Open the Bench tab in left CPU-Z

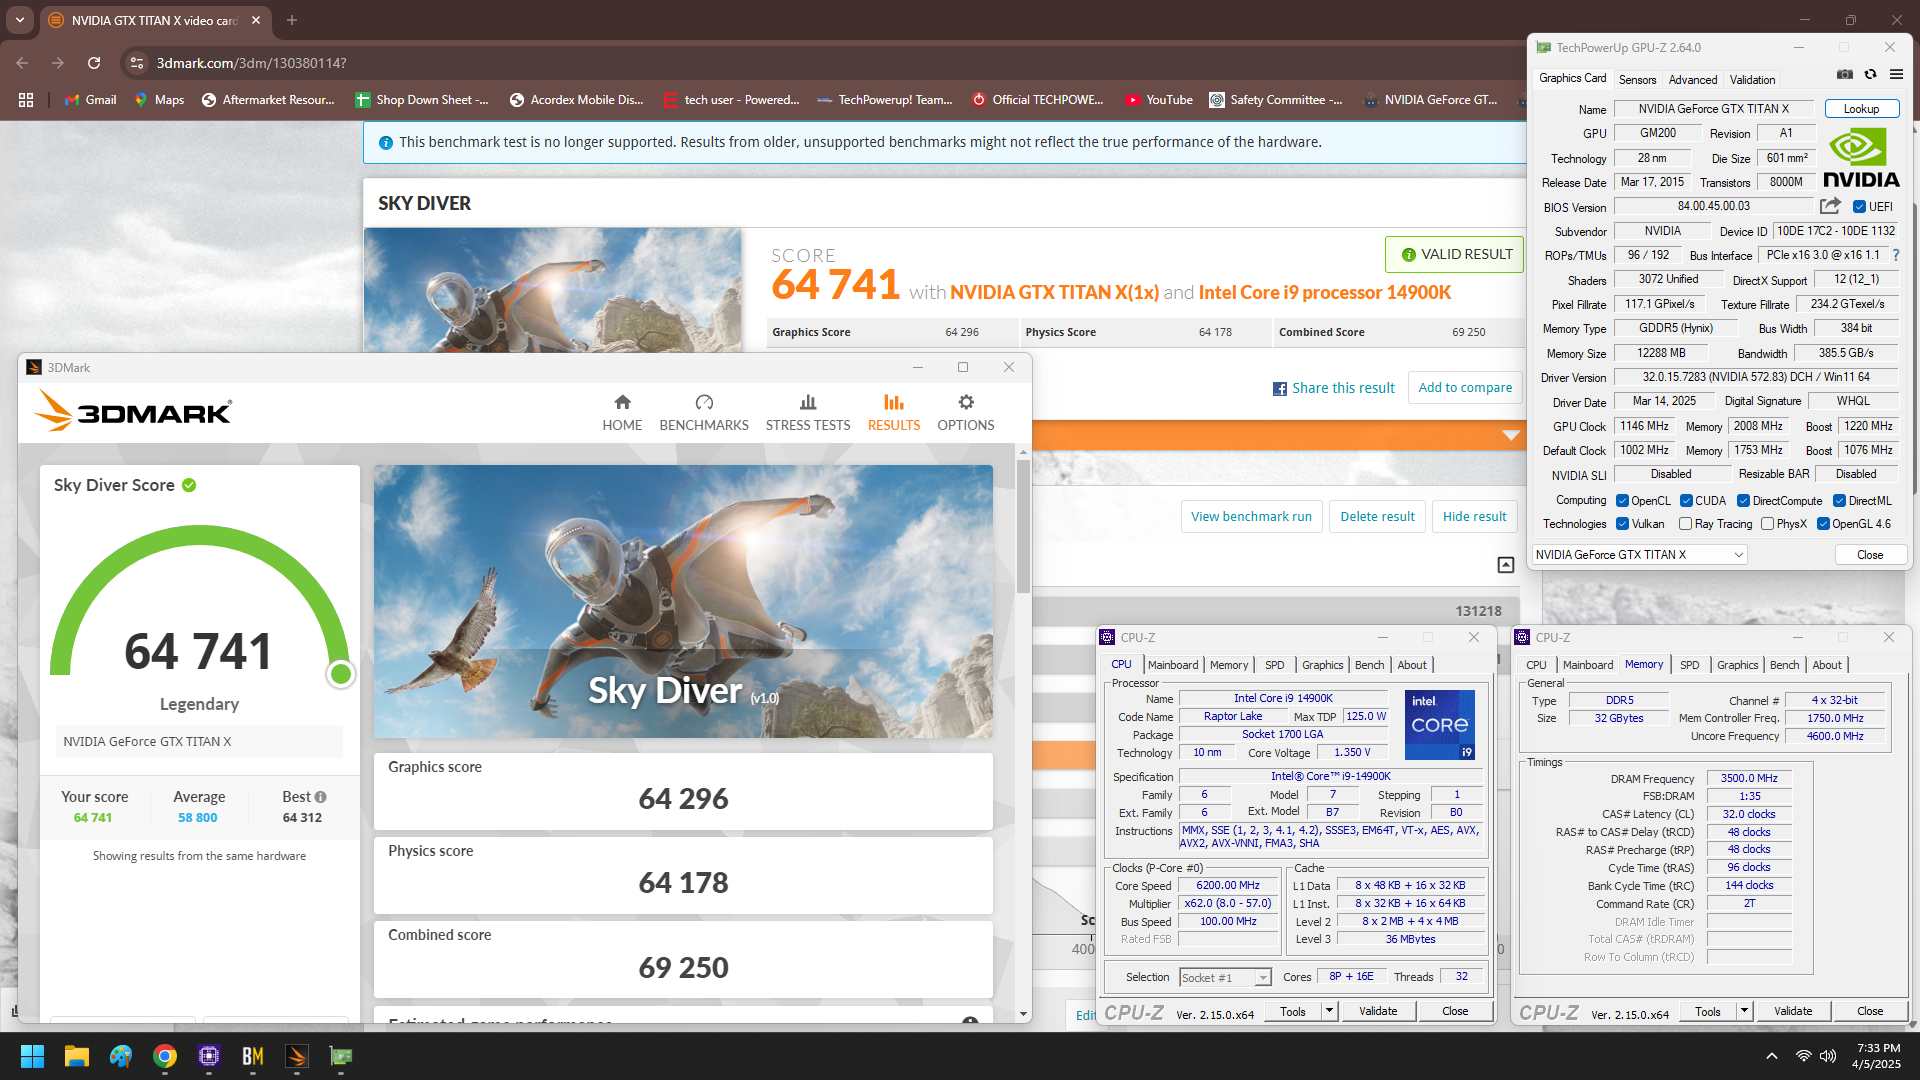(x=1370, y=665)
